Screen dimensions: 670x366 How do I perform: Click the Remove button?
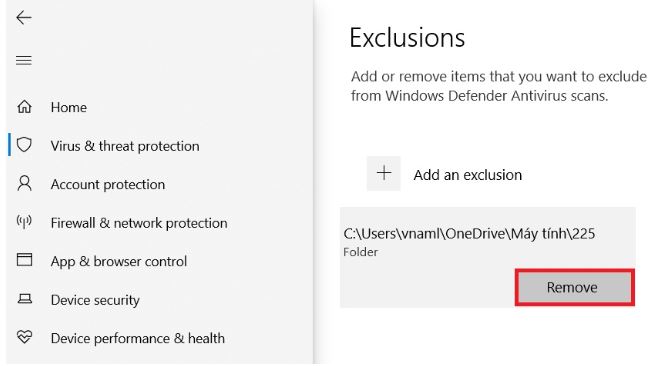click(574, 287)
